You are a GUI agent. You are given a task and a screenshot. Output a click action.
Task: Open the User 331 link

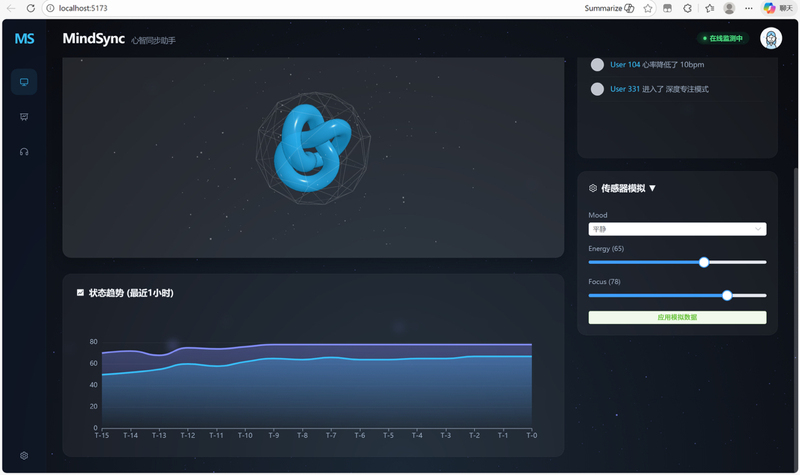[x=625, y=89]
